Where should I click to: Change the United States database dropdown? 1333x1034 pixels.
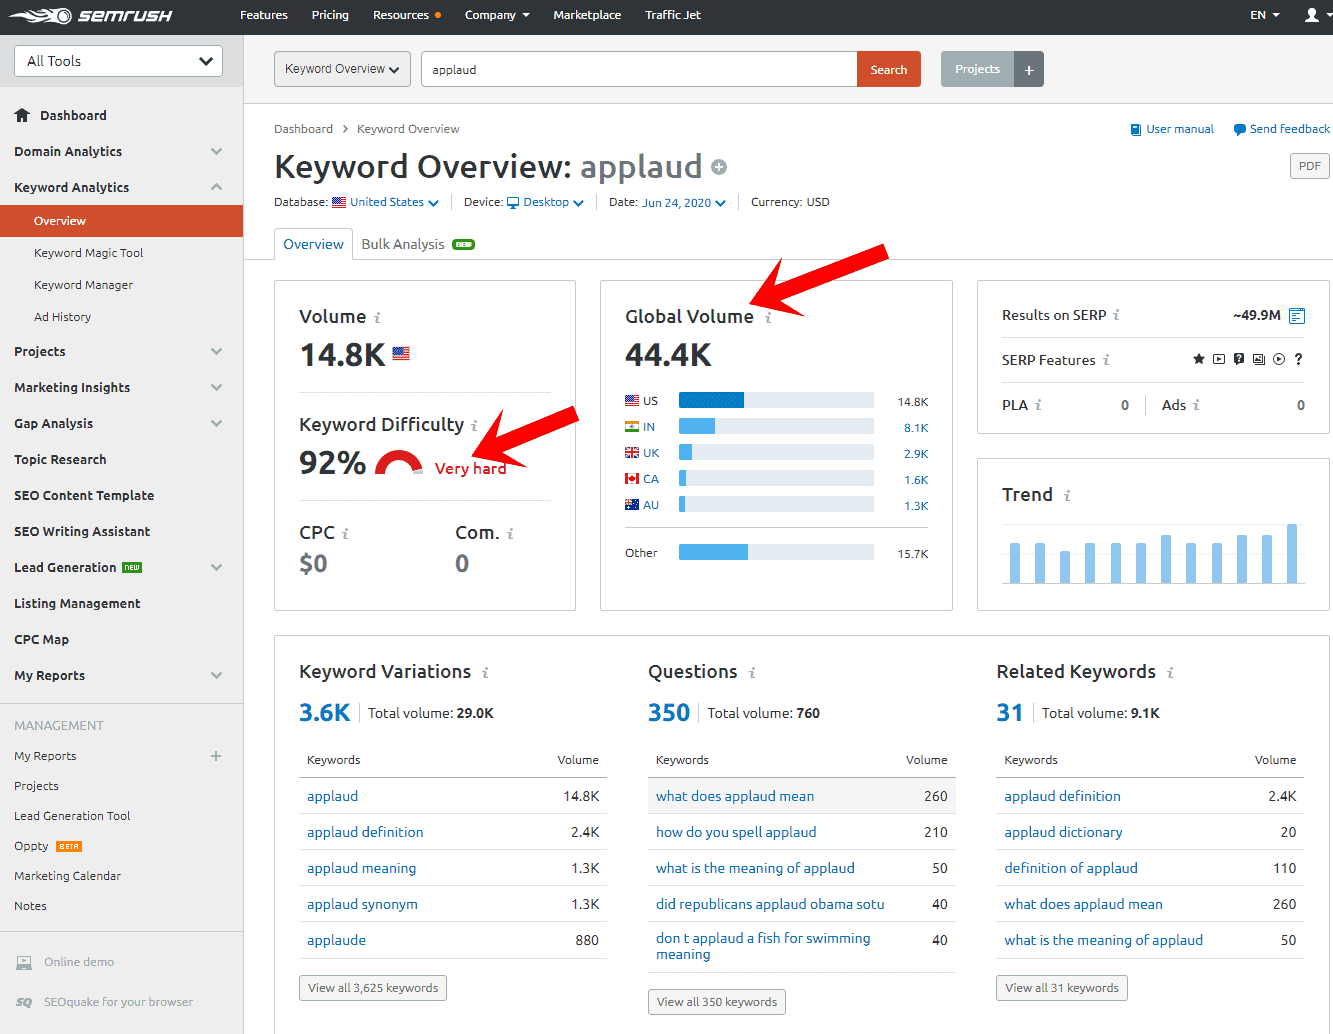[x=386, y=202]
